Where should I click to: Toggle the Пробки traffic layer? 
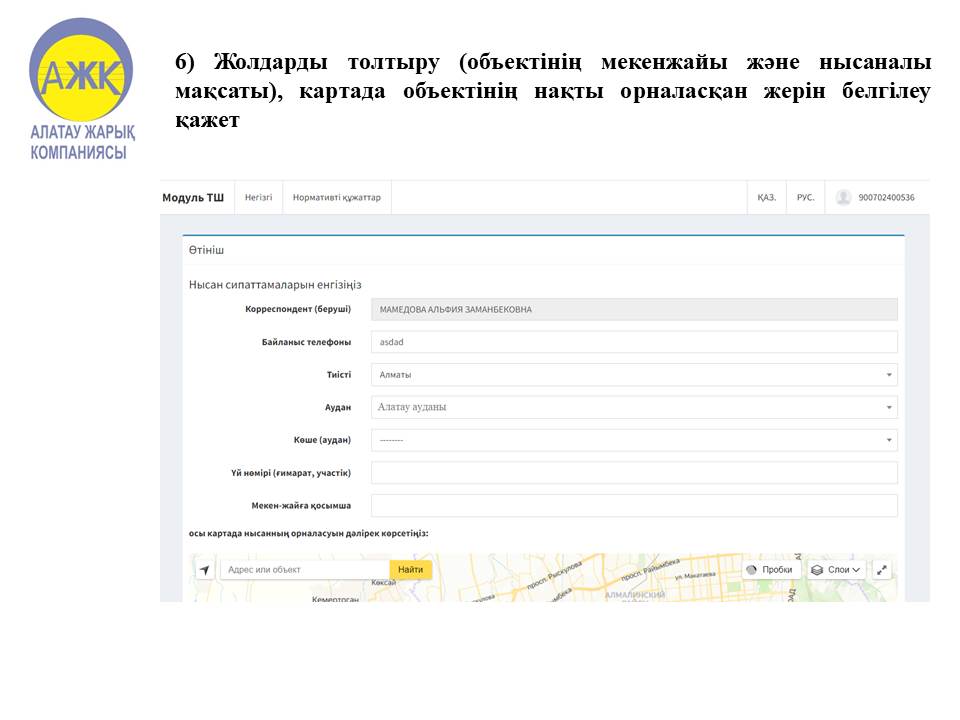pyautogui.click(x=771, y=570)
